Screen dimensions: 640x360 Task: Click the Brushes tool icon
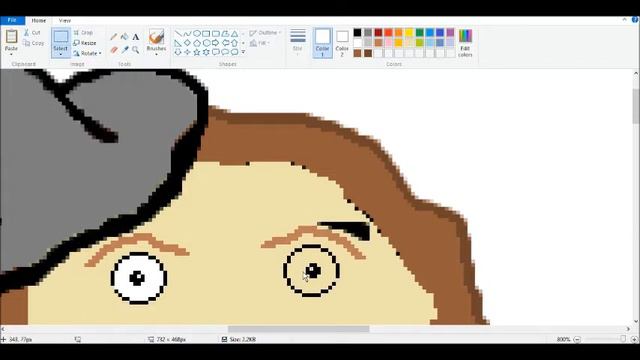(156, 37)
